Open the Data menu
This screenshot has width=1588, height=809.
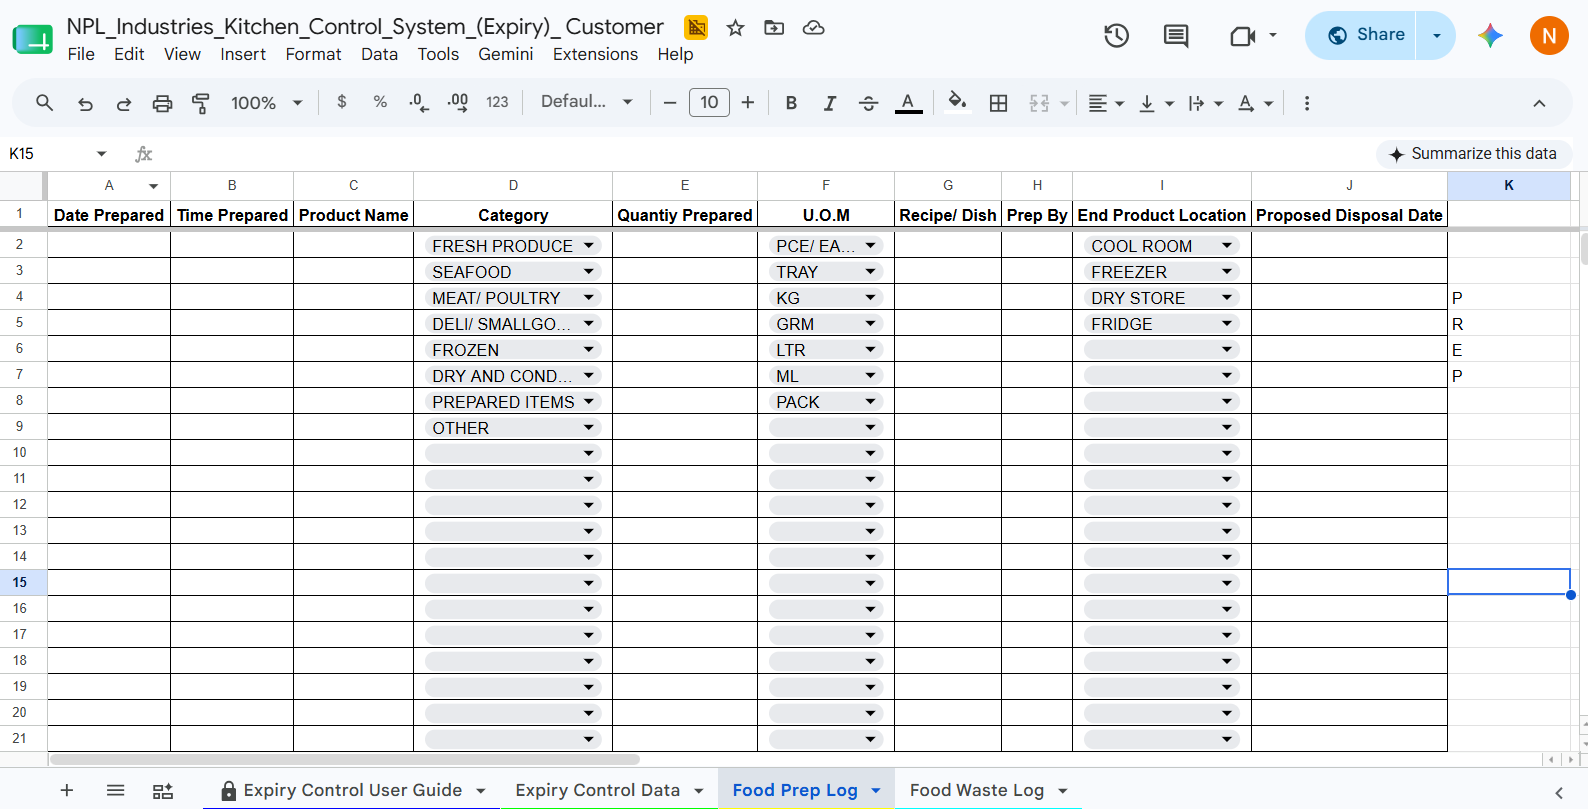coord(379,54)
